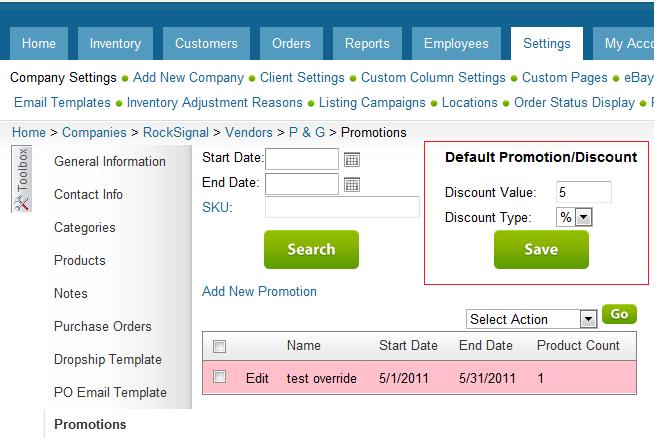The image size is (656, 441).
Task: Check the test override promotion row
Action: [219, 377]
